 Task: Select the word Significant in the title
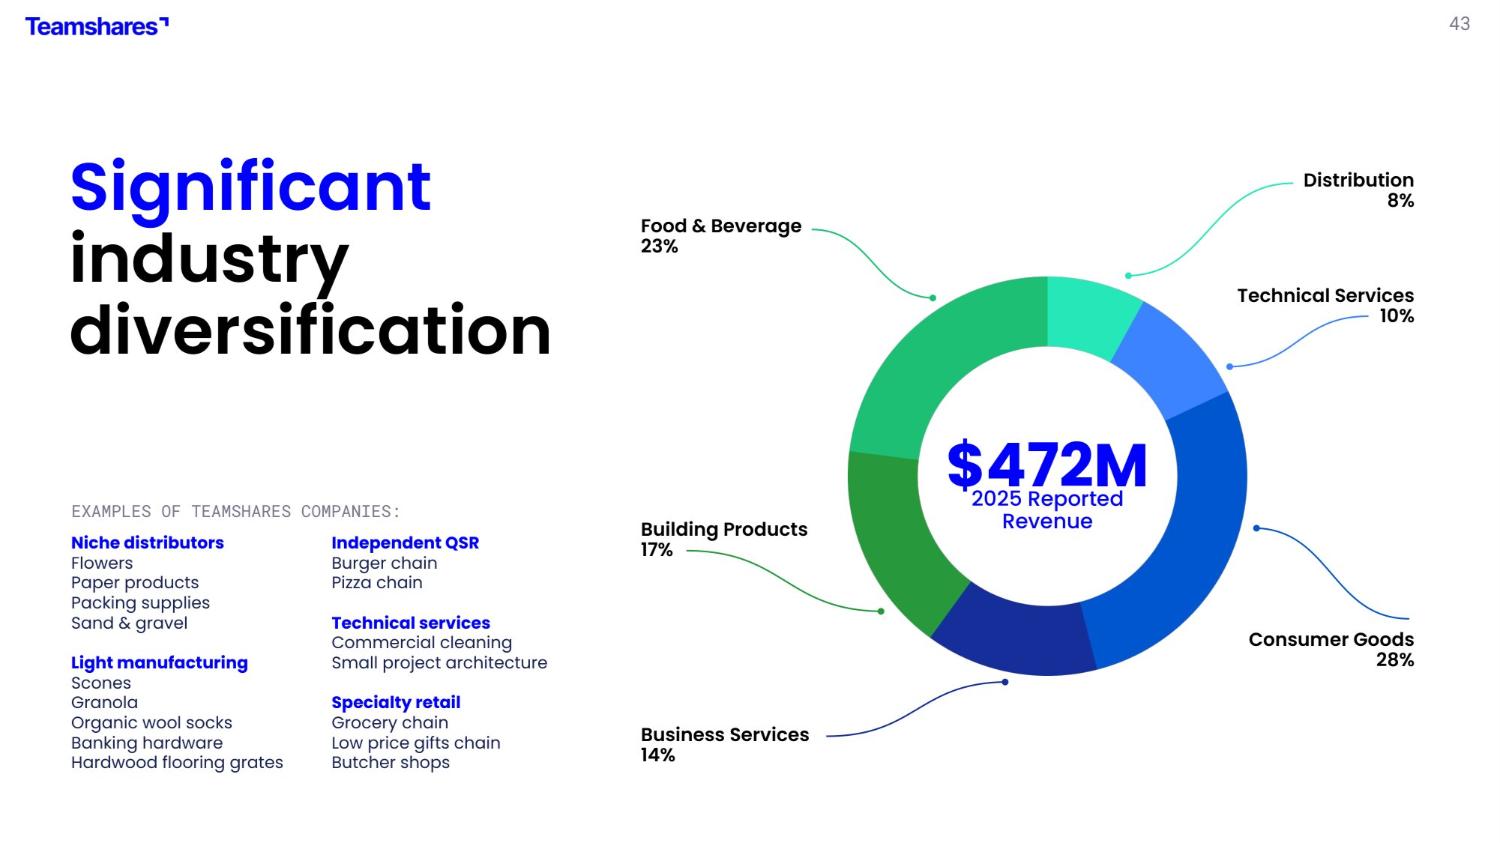250,187
